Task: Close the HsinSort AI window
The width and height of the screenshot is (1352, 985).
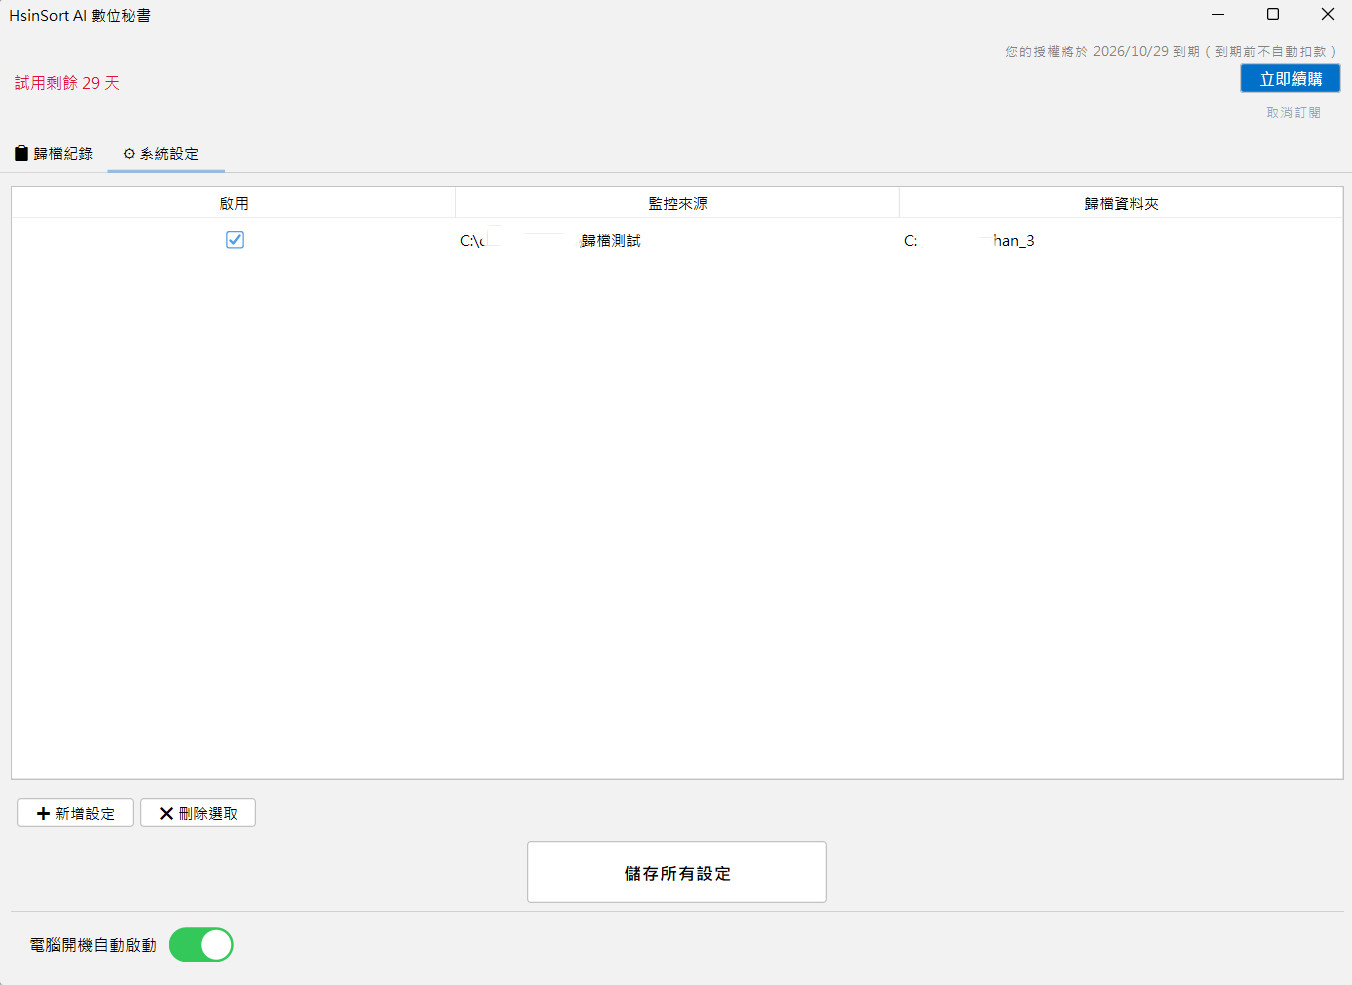Action: [x=1327, y=14]
